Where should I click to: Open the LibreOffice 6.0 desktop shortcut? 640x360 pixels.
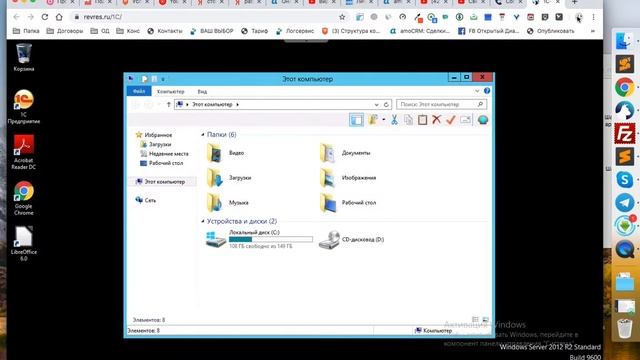24,243
